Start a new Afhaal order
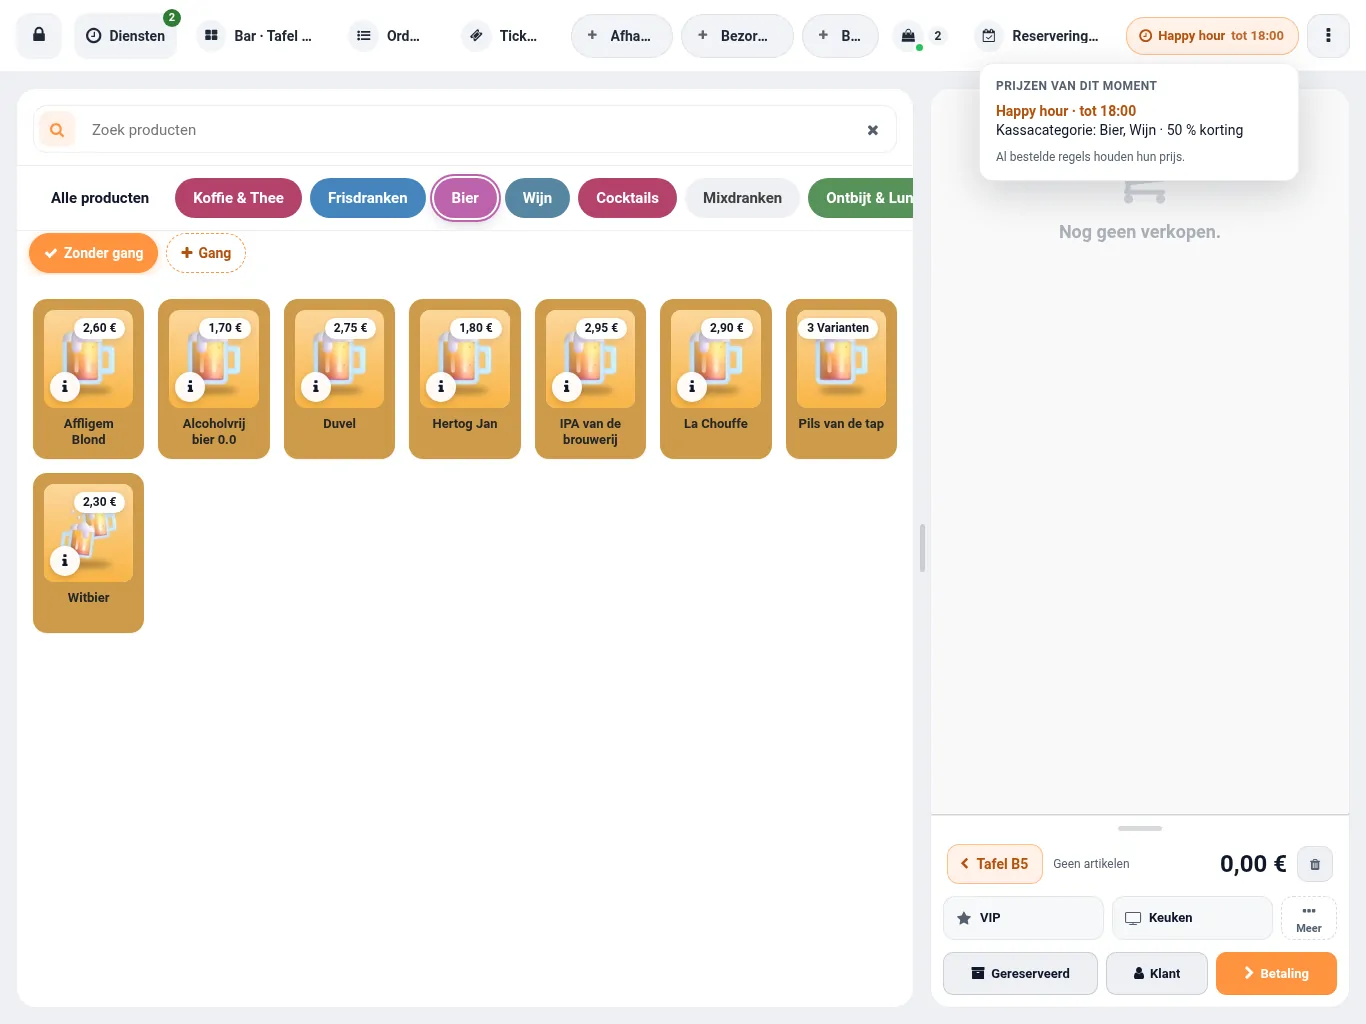 (x=622, y=36)
